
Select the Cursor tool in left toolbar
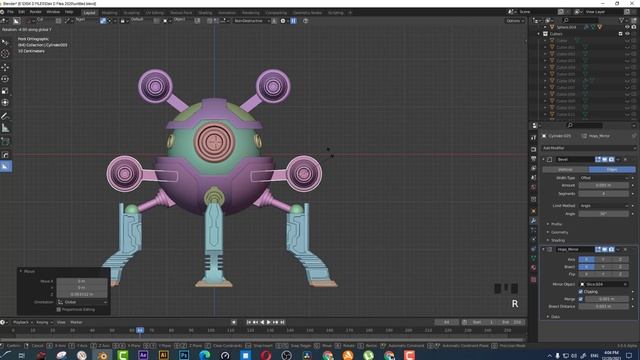pos(5,53)
